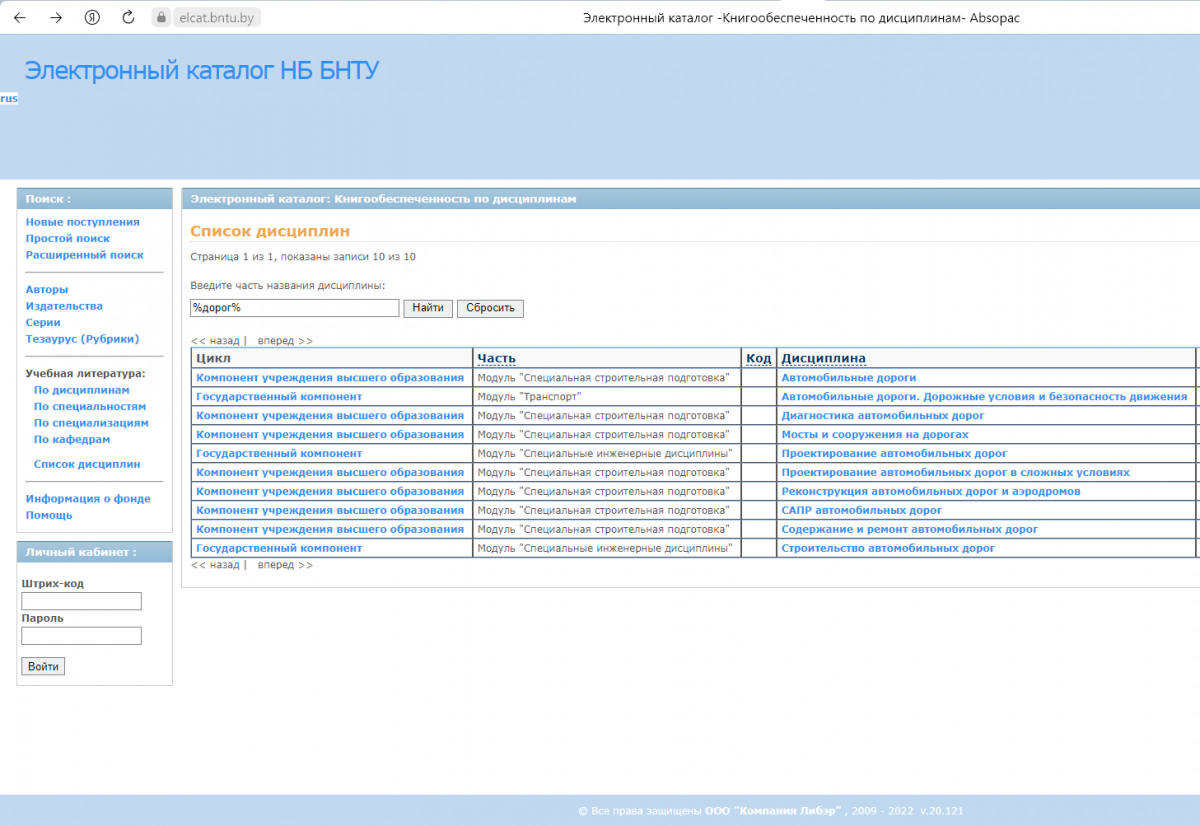Sort table by Цикл column header
The width and height of the screenshot is (1200, 826).
(213, 358)
